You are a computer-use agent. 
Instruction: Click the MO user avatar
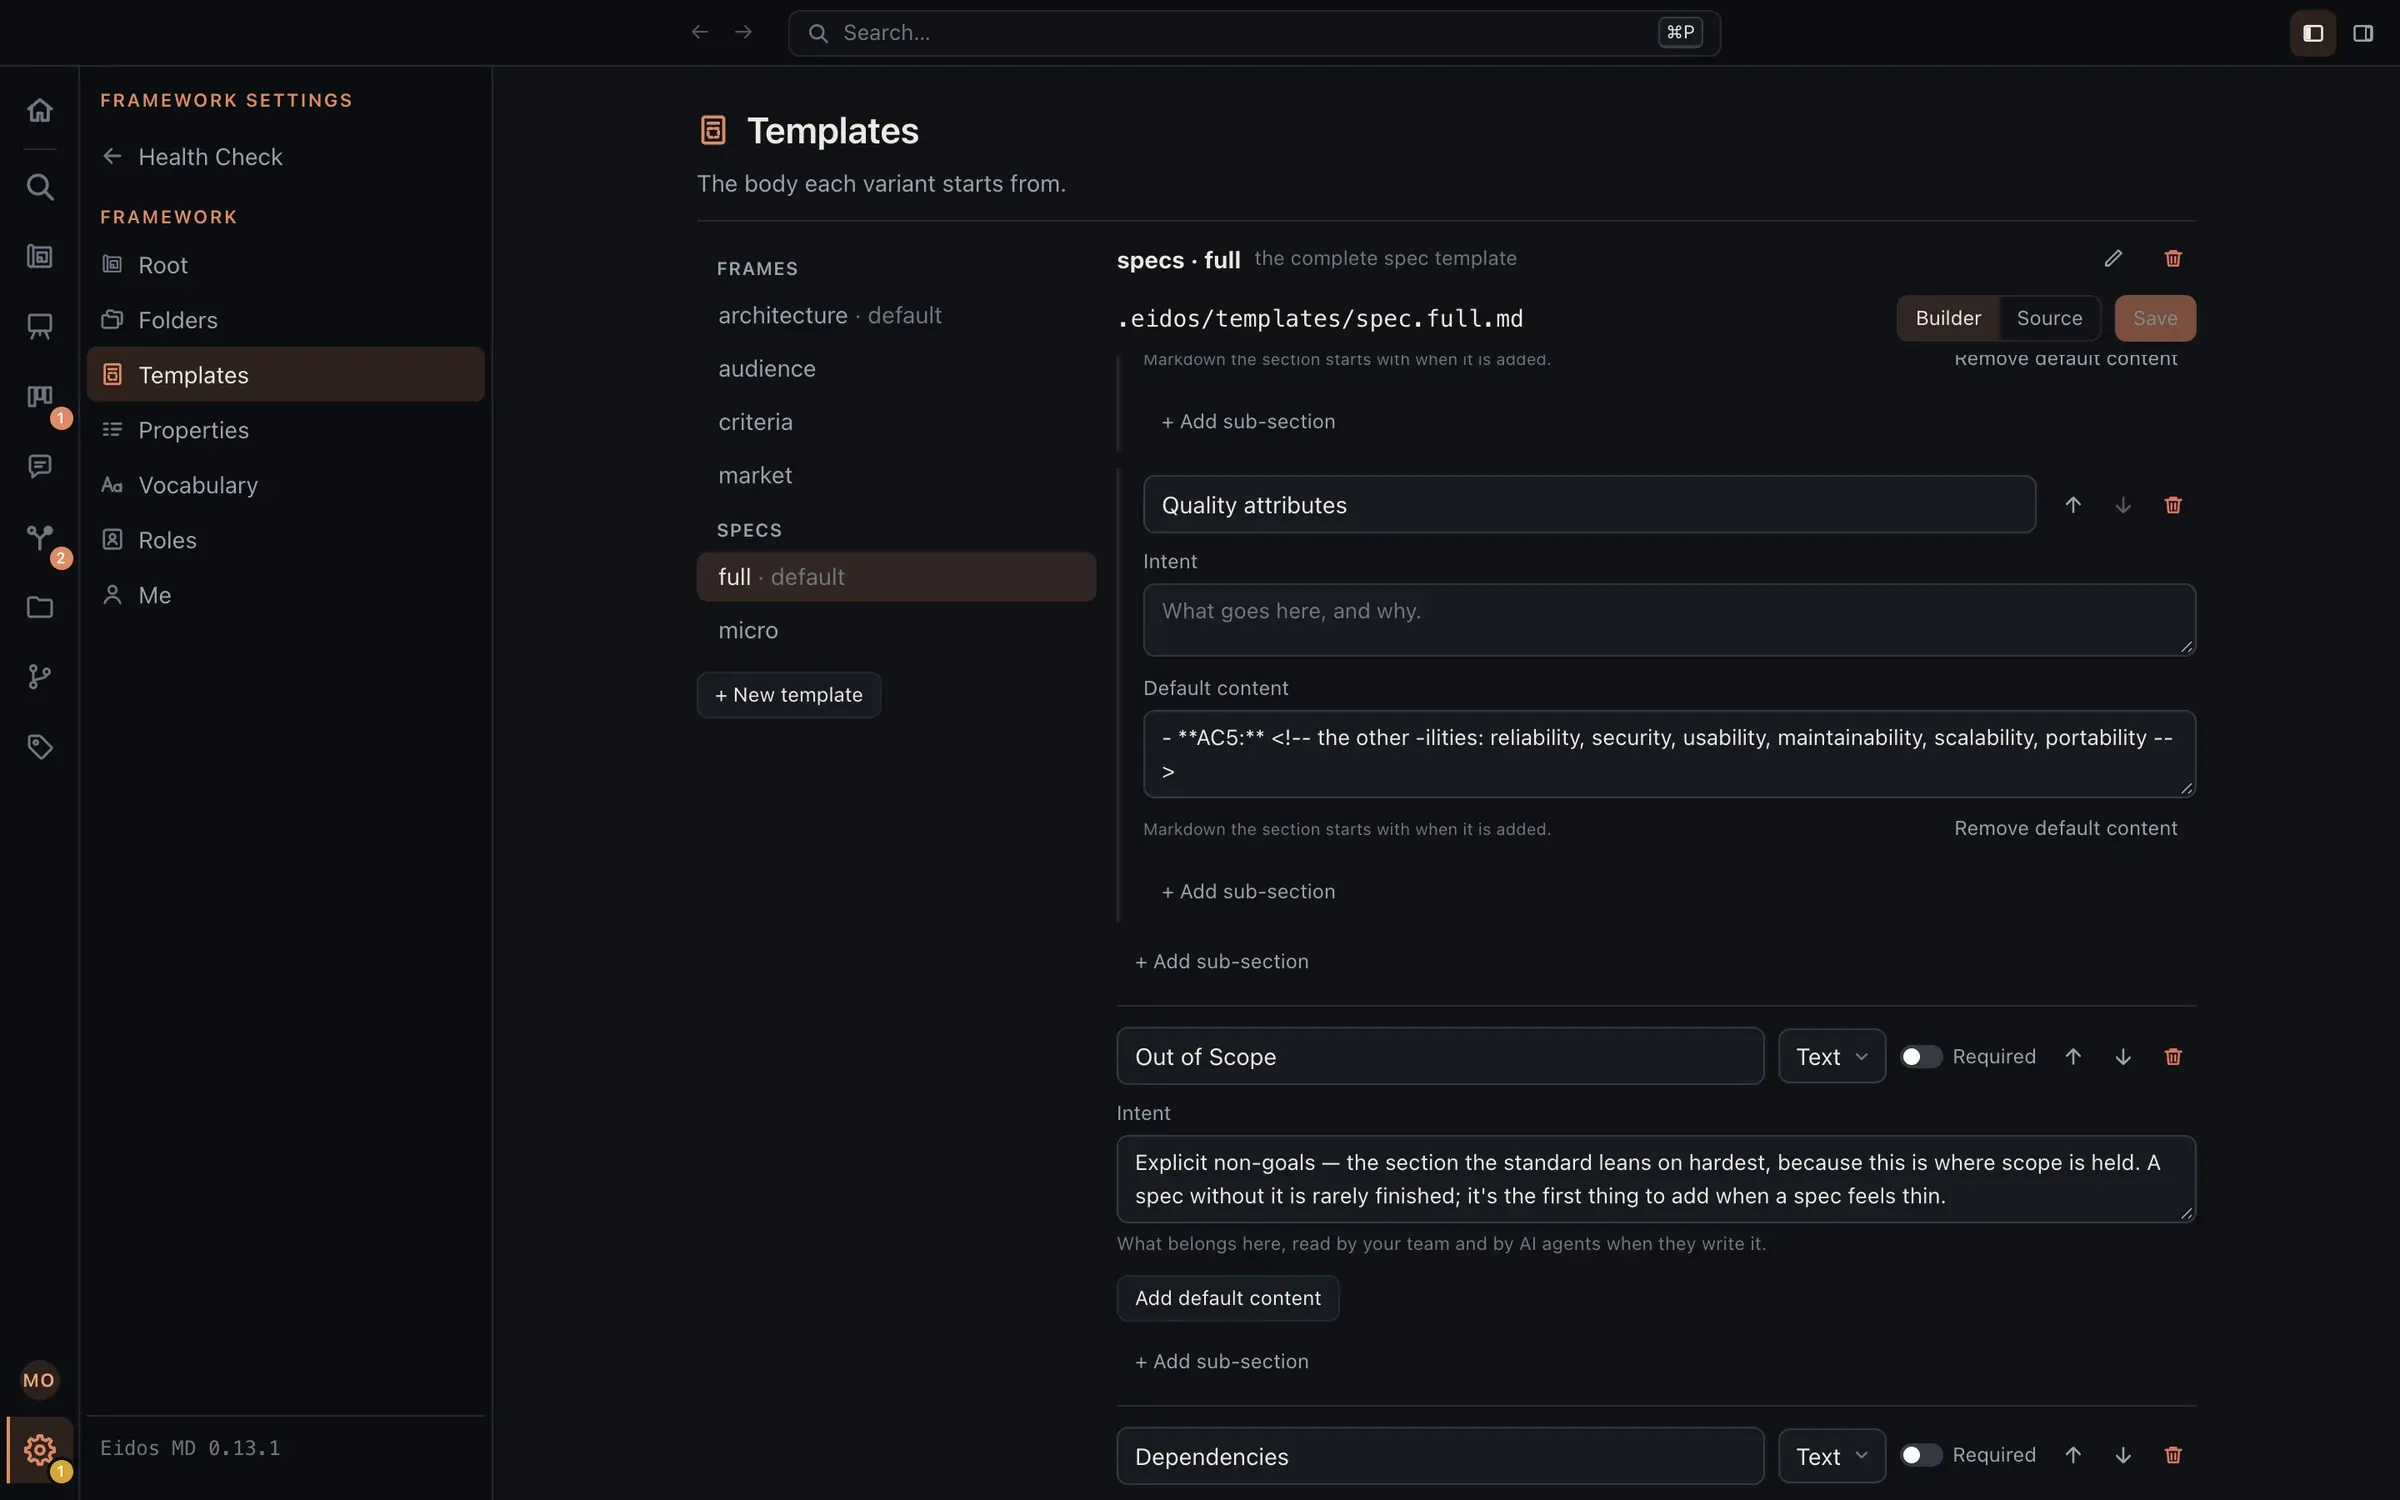click(39, 1380)
